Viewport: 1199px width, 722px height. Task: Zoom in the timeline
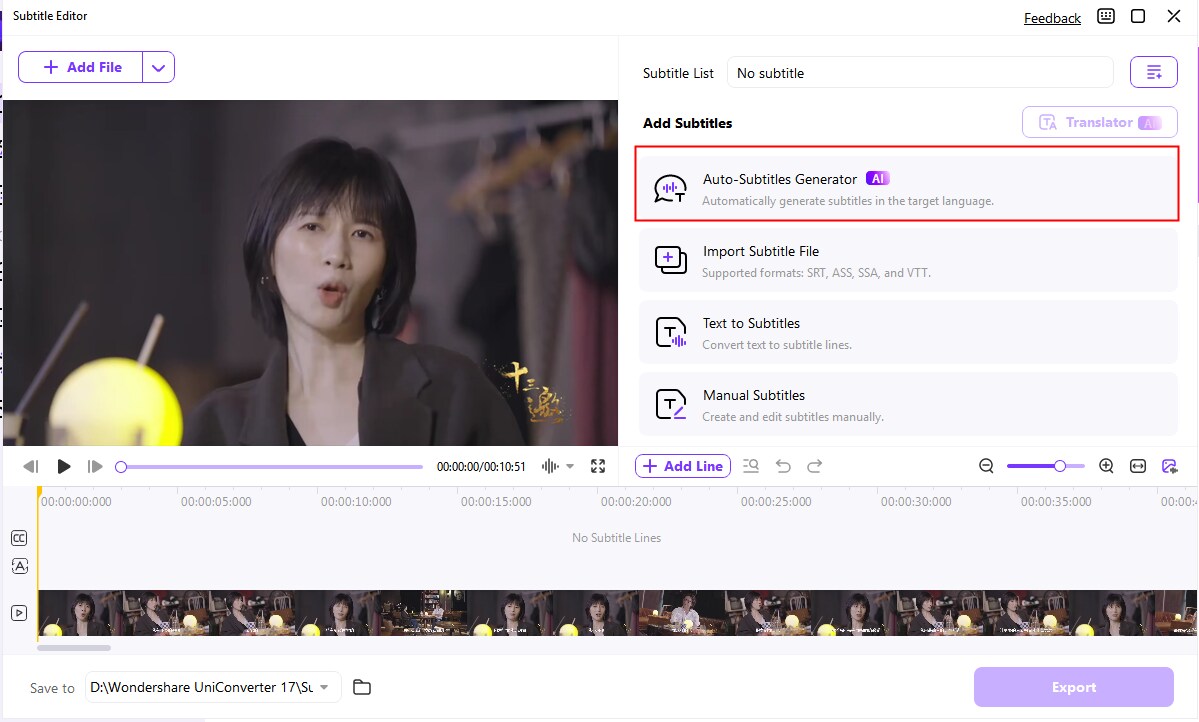pyautogui.click(x=1106, y=466)
